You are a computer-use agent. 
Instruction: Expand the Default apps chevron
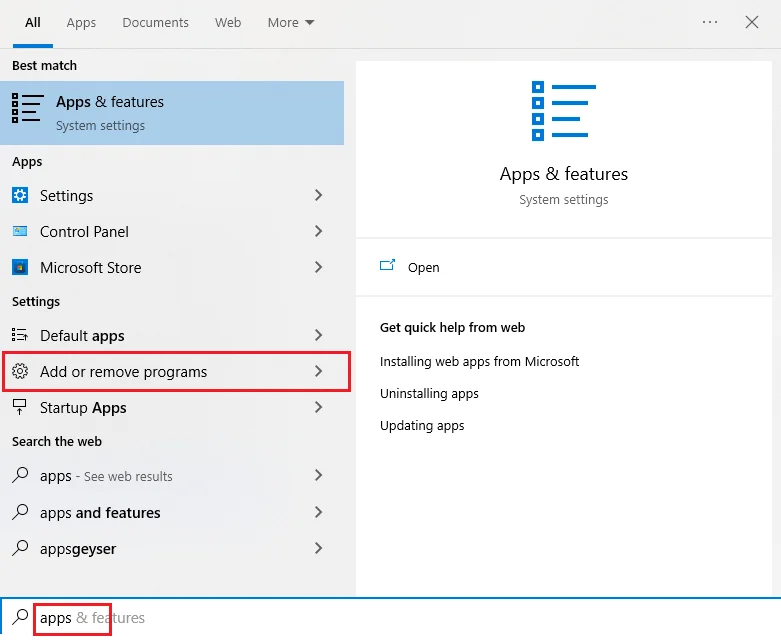319,335
